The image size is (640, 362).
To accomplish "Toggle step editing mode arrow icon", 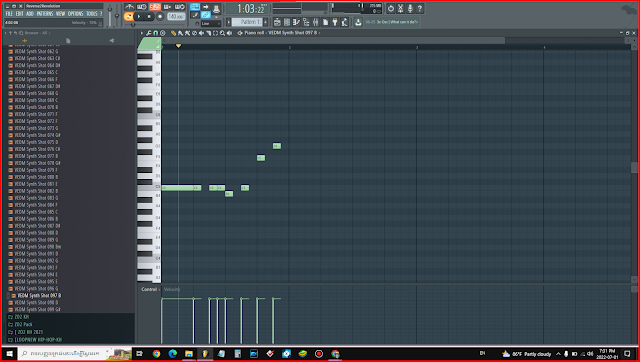I will pyautogui.click(x=205, y=7).
